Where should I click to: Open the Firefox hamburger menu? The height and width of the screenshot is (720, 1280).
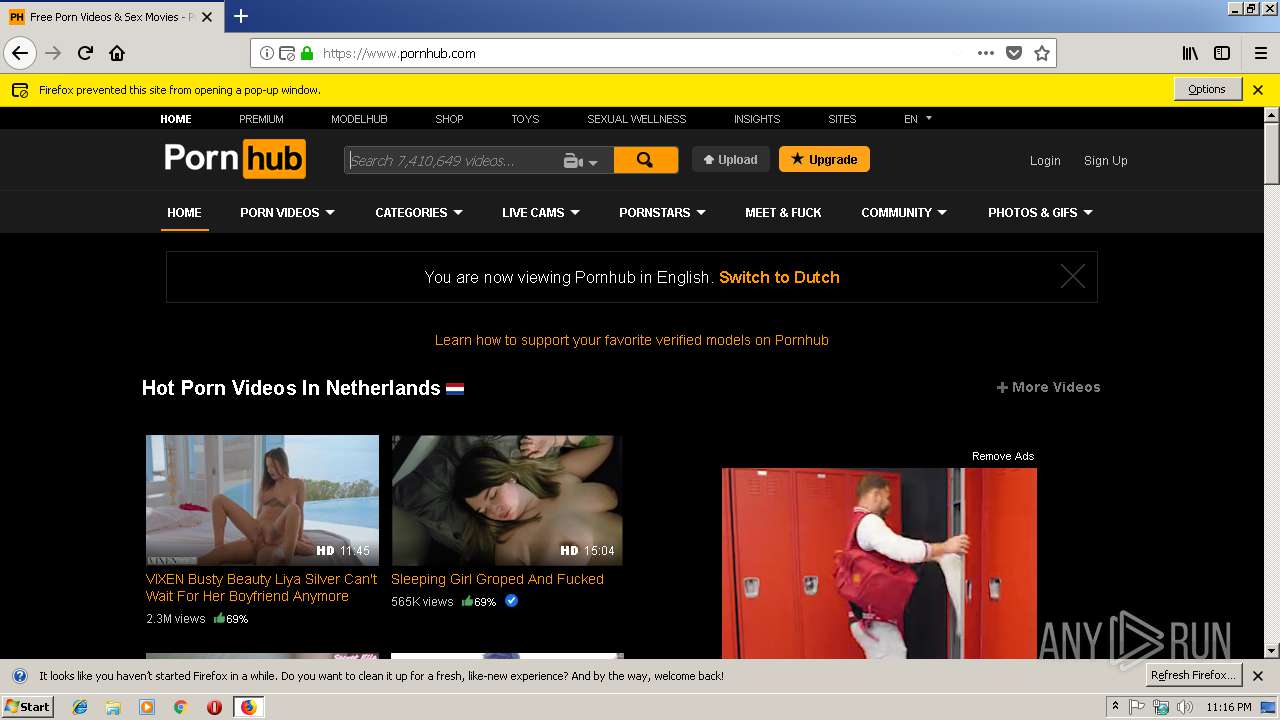[1261, 53]
